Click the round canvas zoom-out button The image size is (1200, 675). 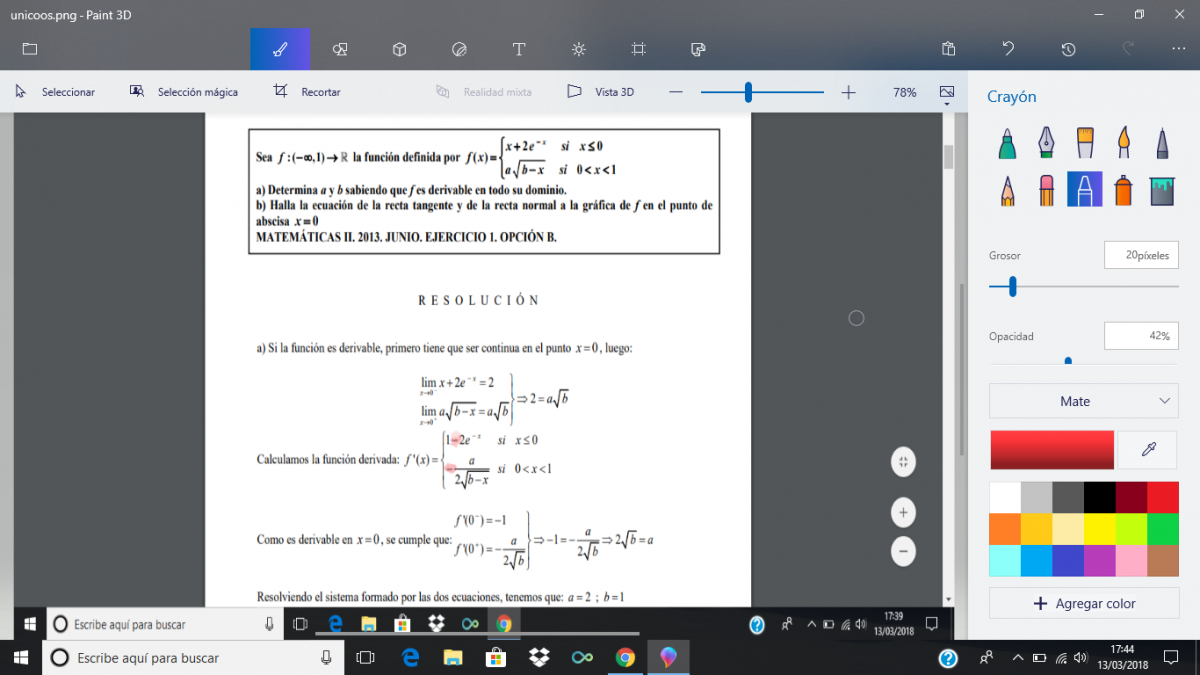point(903,551)
